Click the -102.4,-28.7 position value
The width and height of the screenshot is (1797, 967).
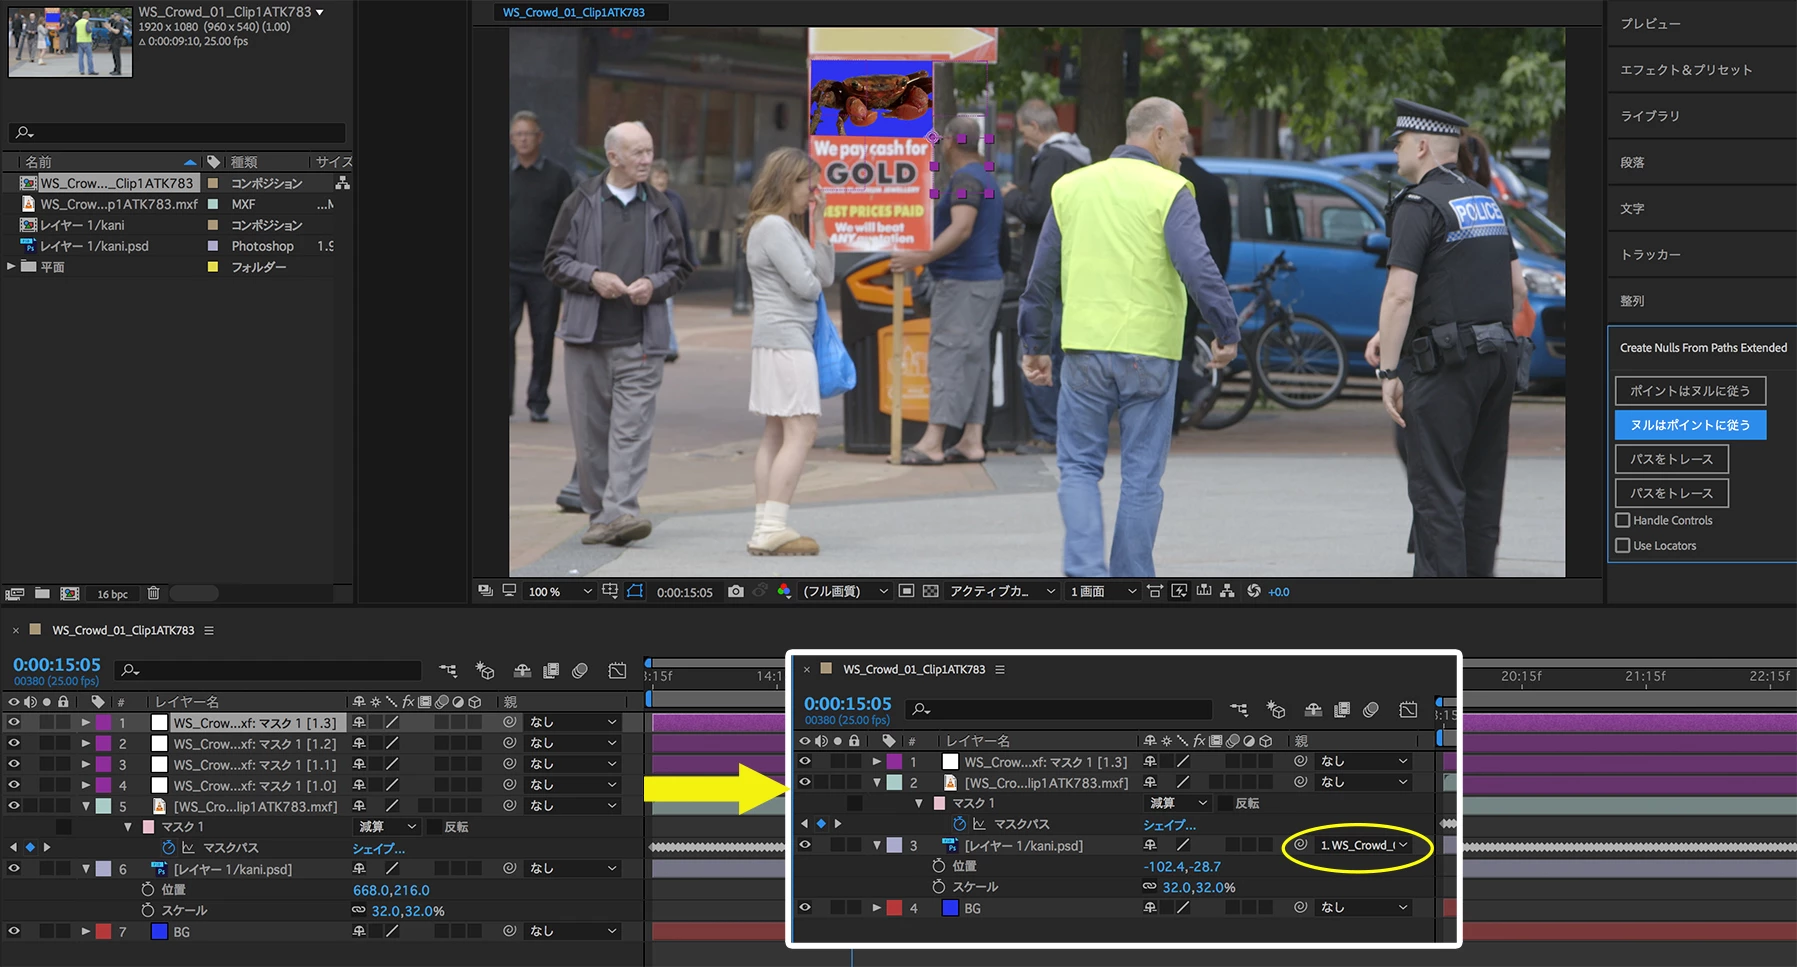[1182, 867]
